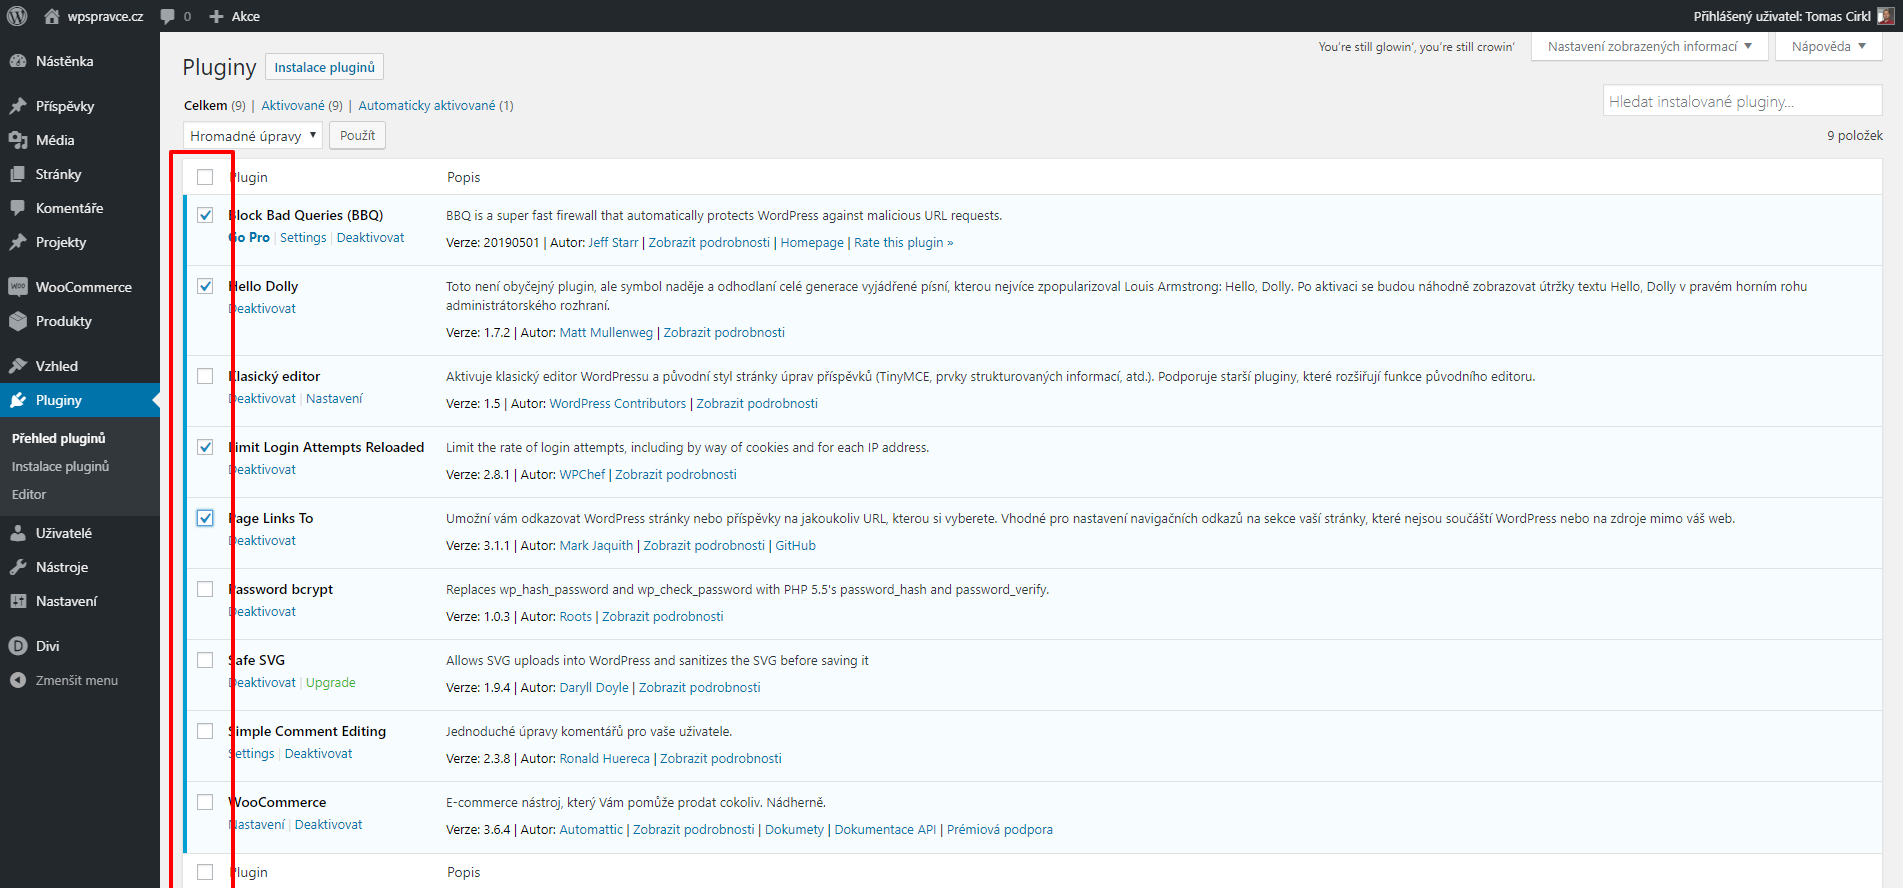
Task: Click Upgrade link for Safe SVG
Action: click(x=331, y=683)
